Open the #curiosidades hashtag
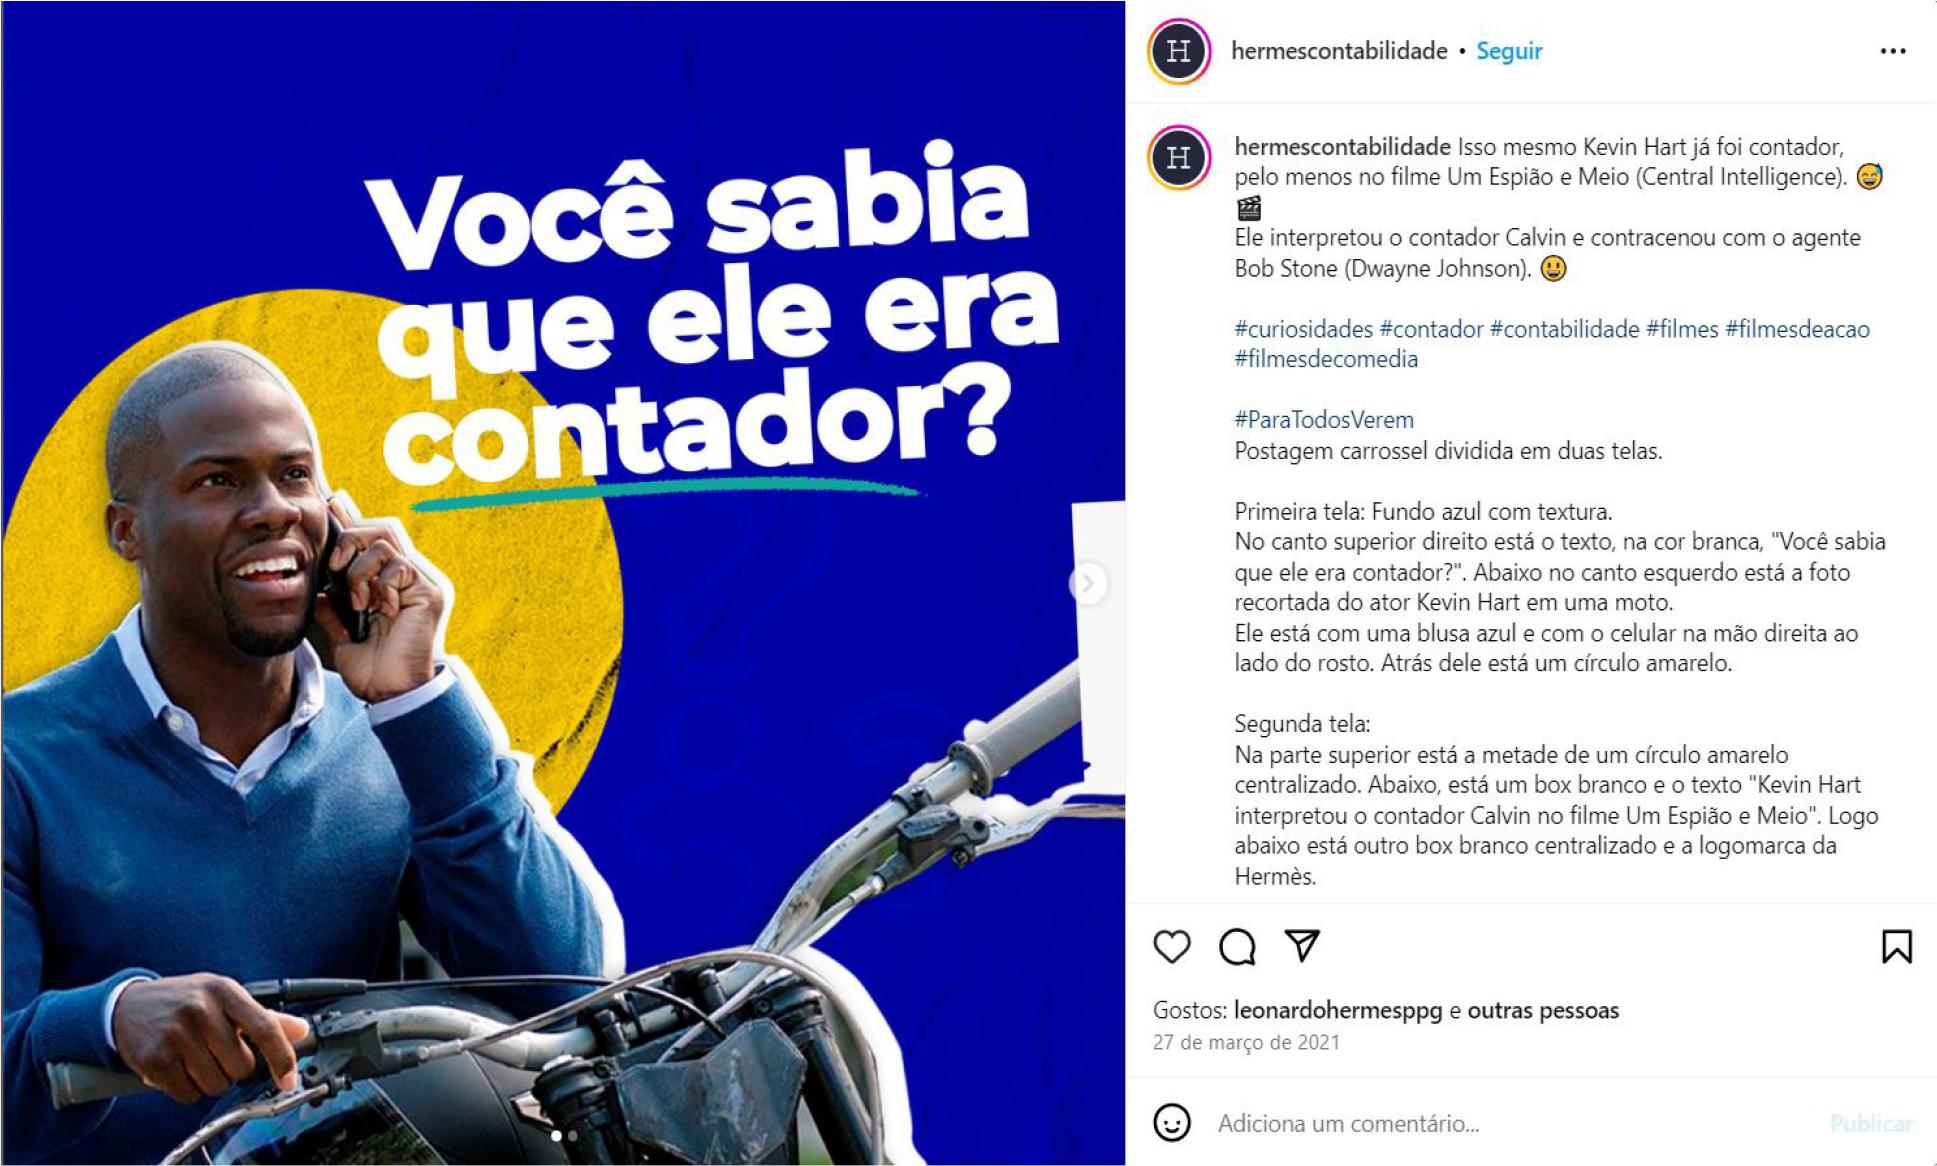Image resolution: width=1937 pixels, height=1166 pixels. (x=1303, y=329)
